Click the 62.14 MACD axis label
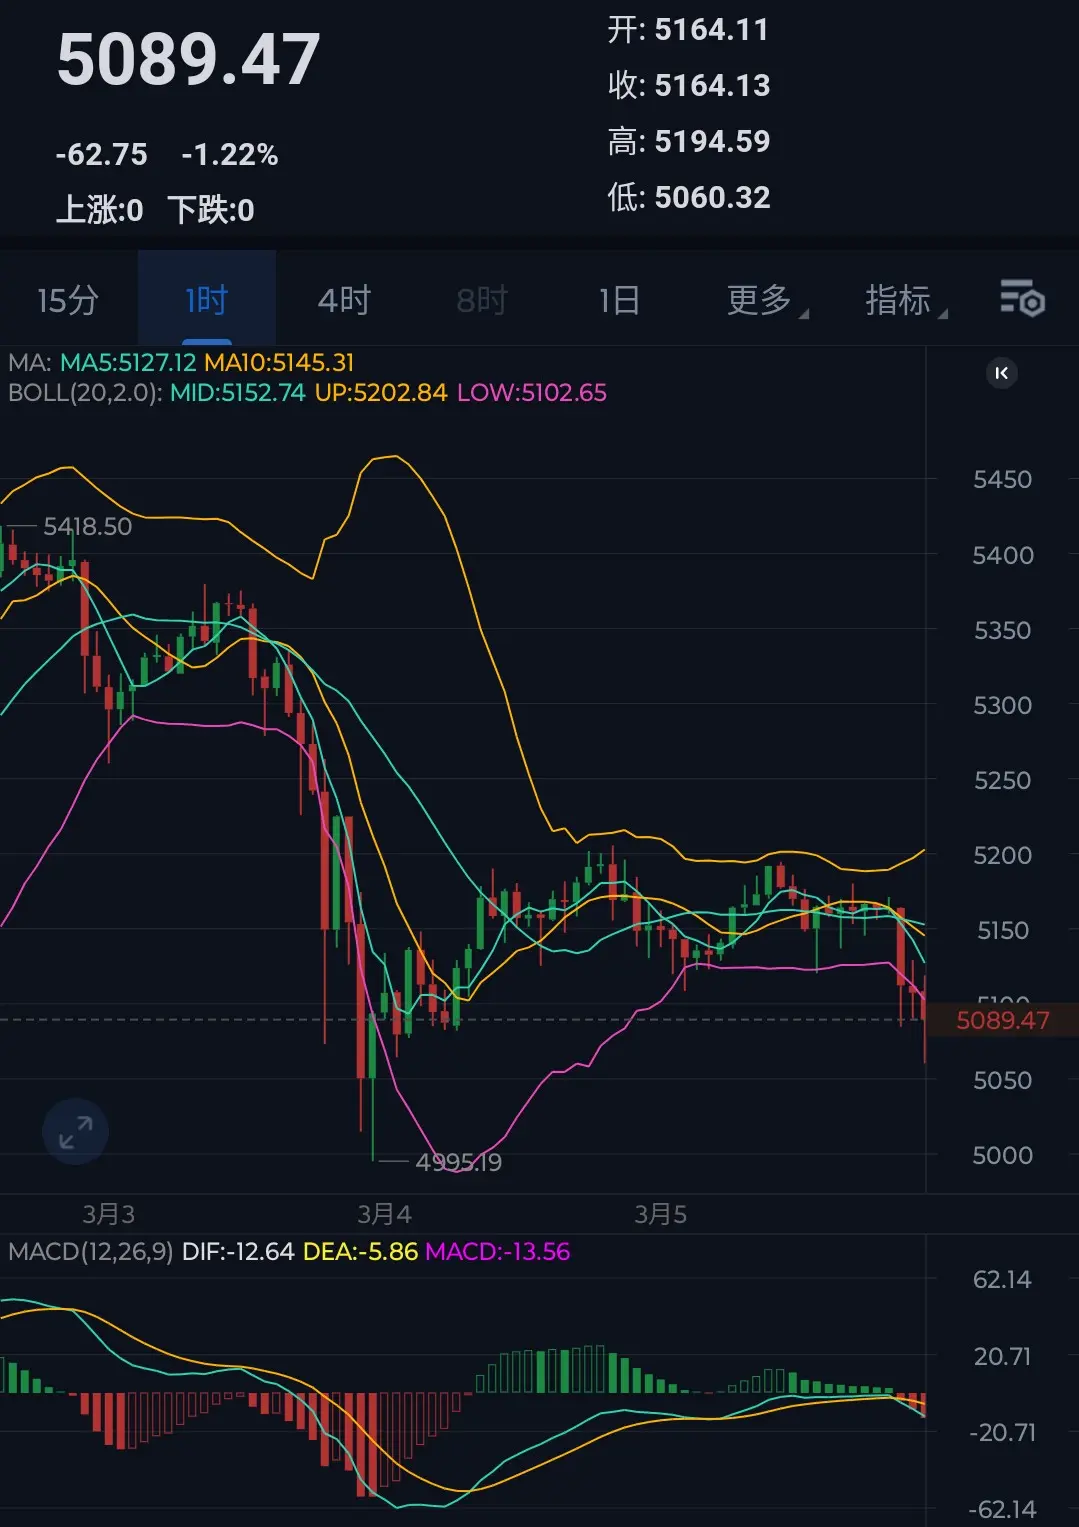 click(x=1002, y=1280)
